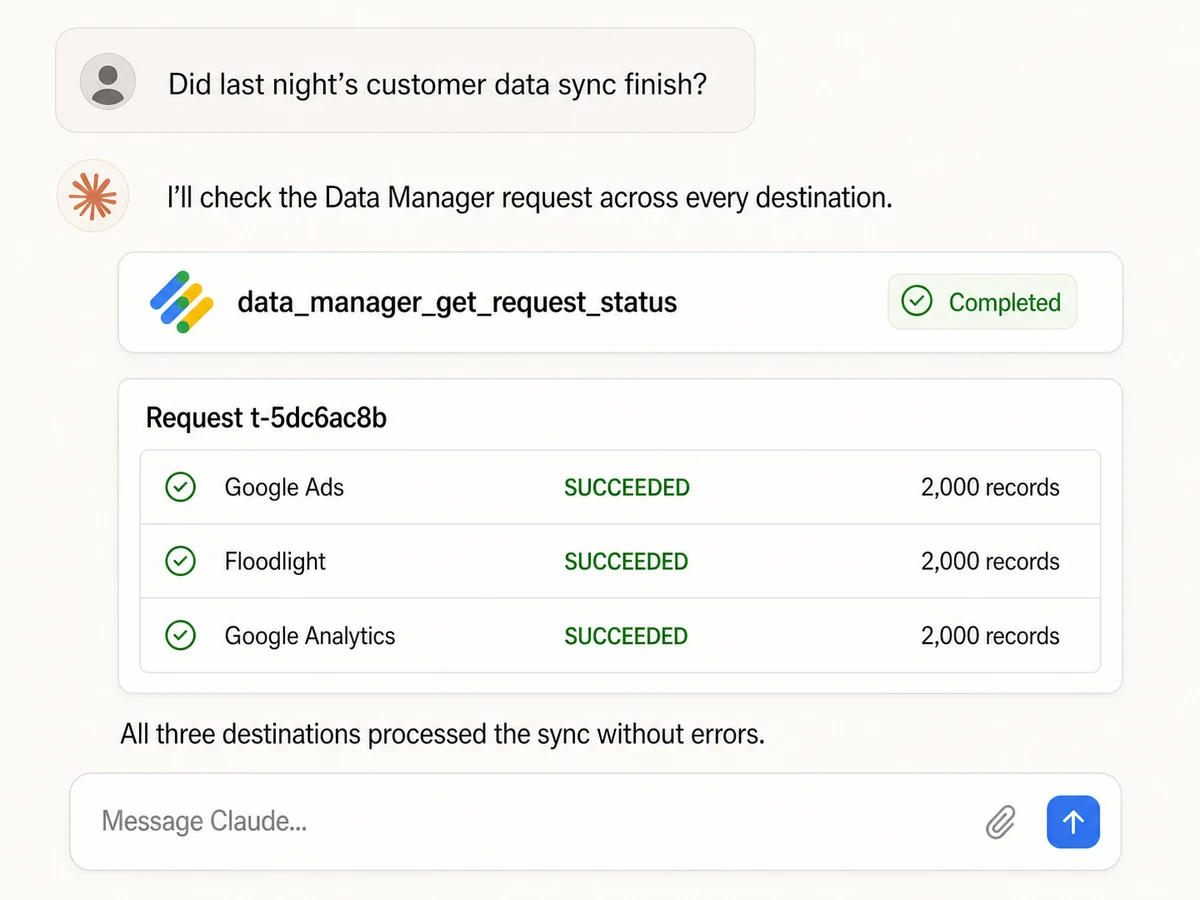This screenshot has width=1200, height=900.
Task: Open the data_manager_get_request_status tool card
Action: point(620,302)
